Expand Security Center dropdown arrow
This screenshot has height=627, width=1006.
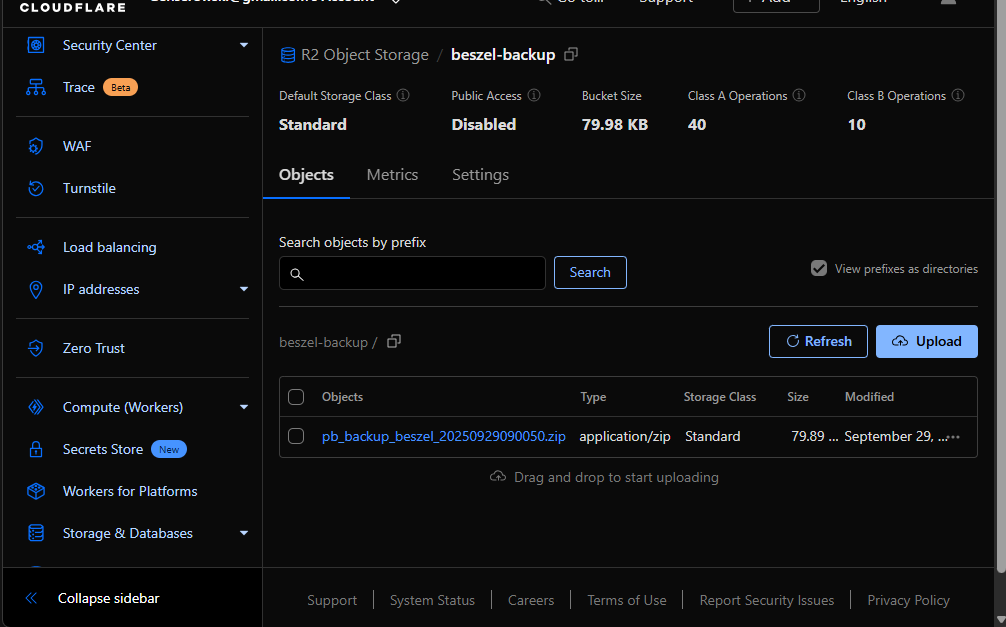[244, 46]
